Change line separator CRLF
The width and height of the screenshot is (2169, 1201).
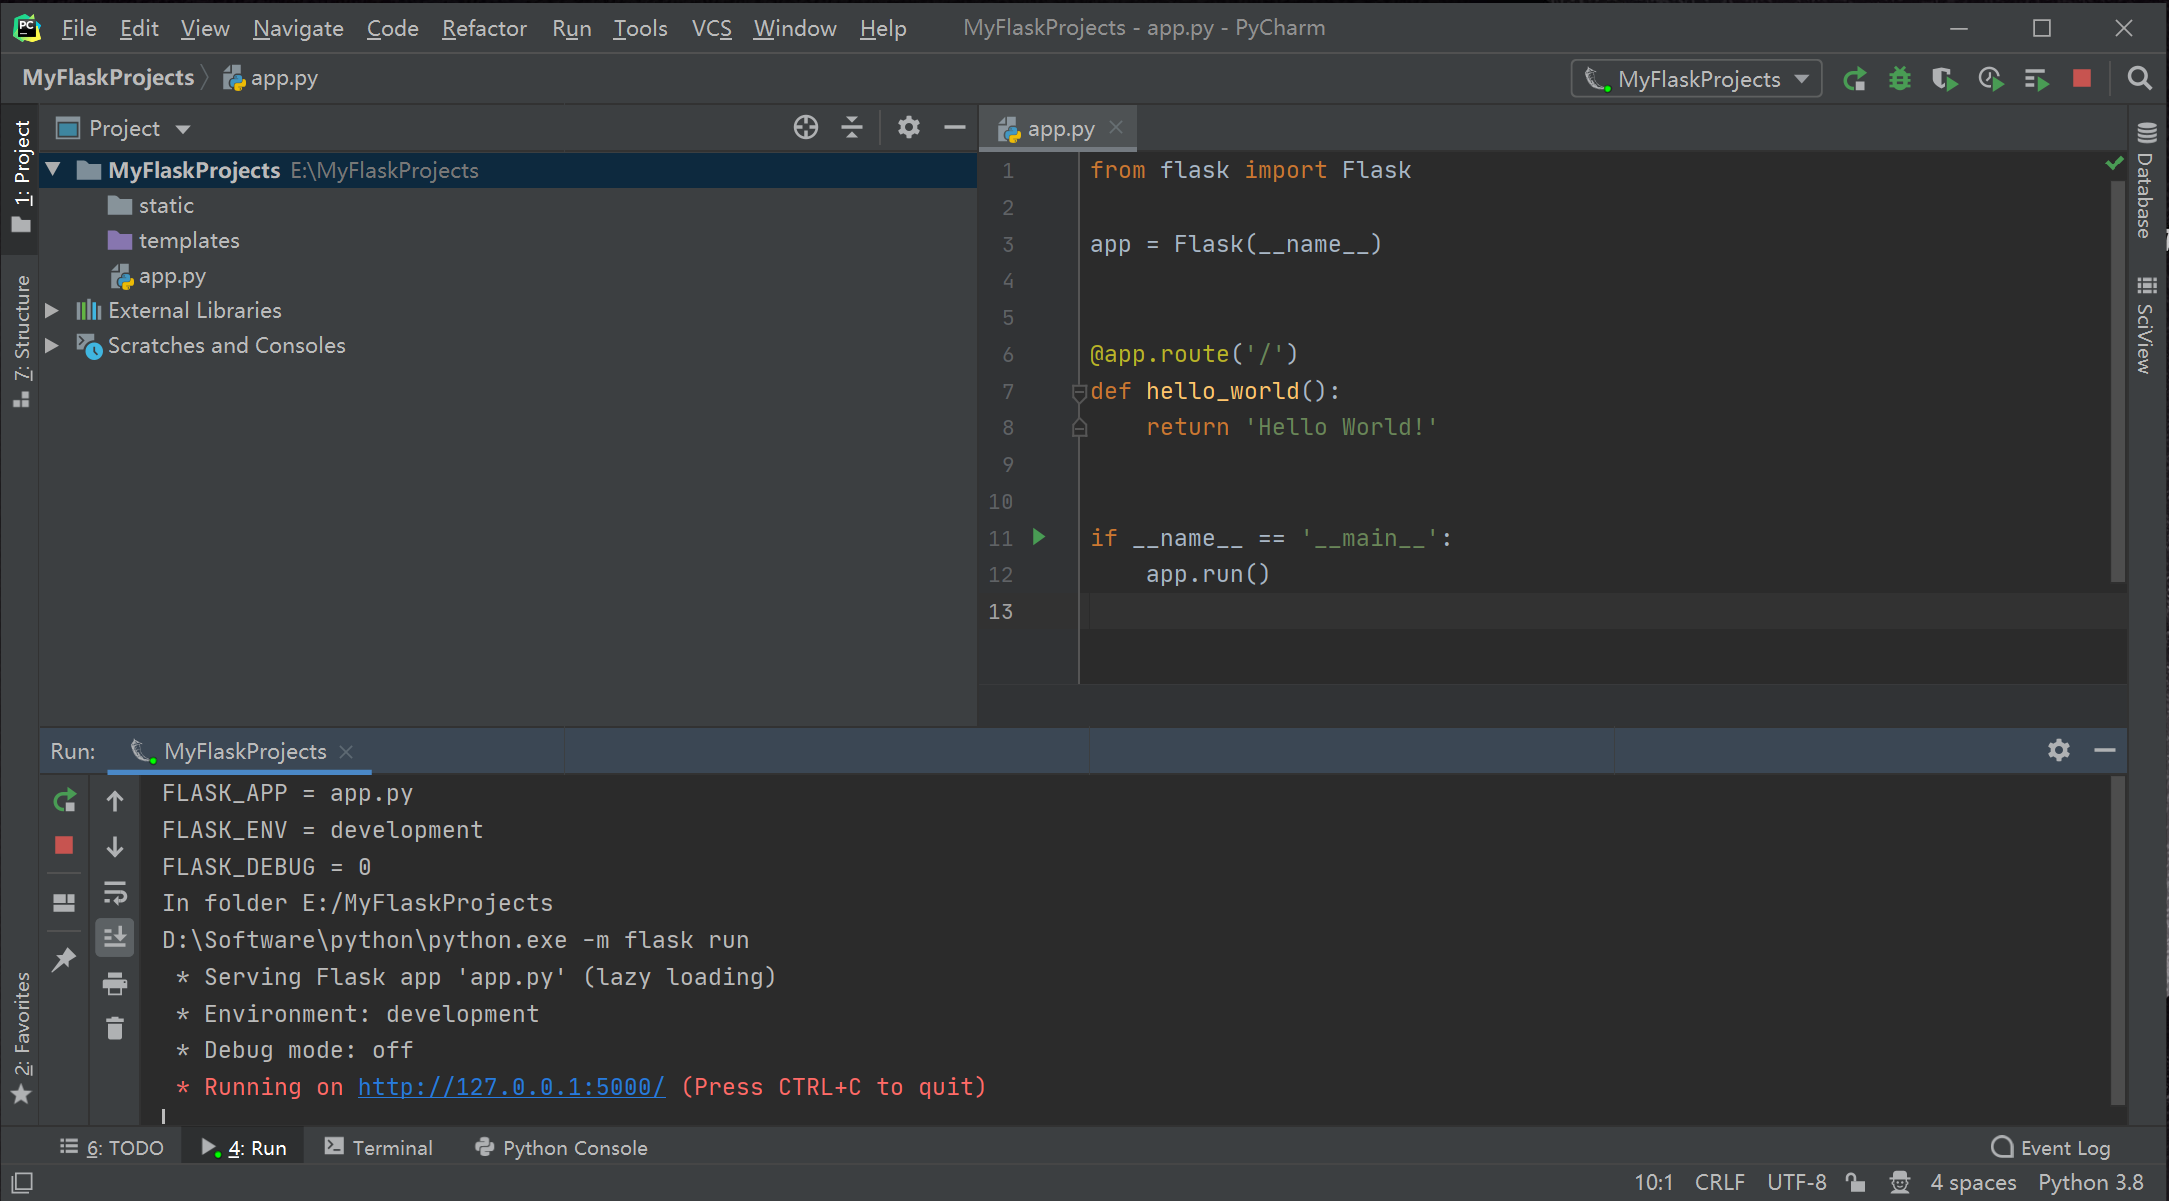pyautogui.click(x=1719, y=1183)
